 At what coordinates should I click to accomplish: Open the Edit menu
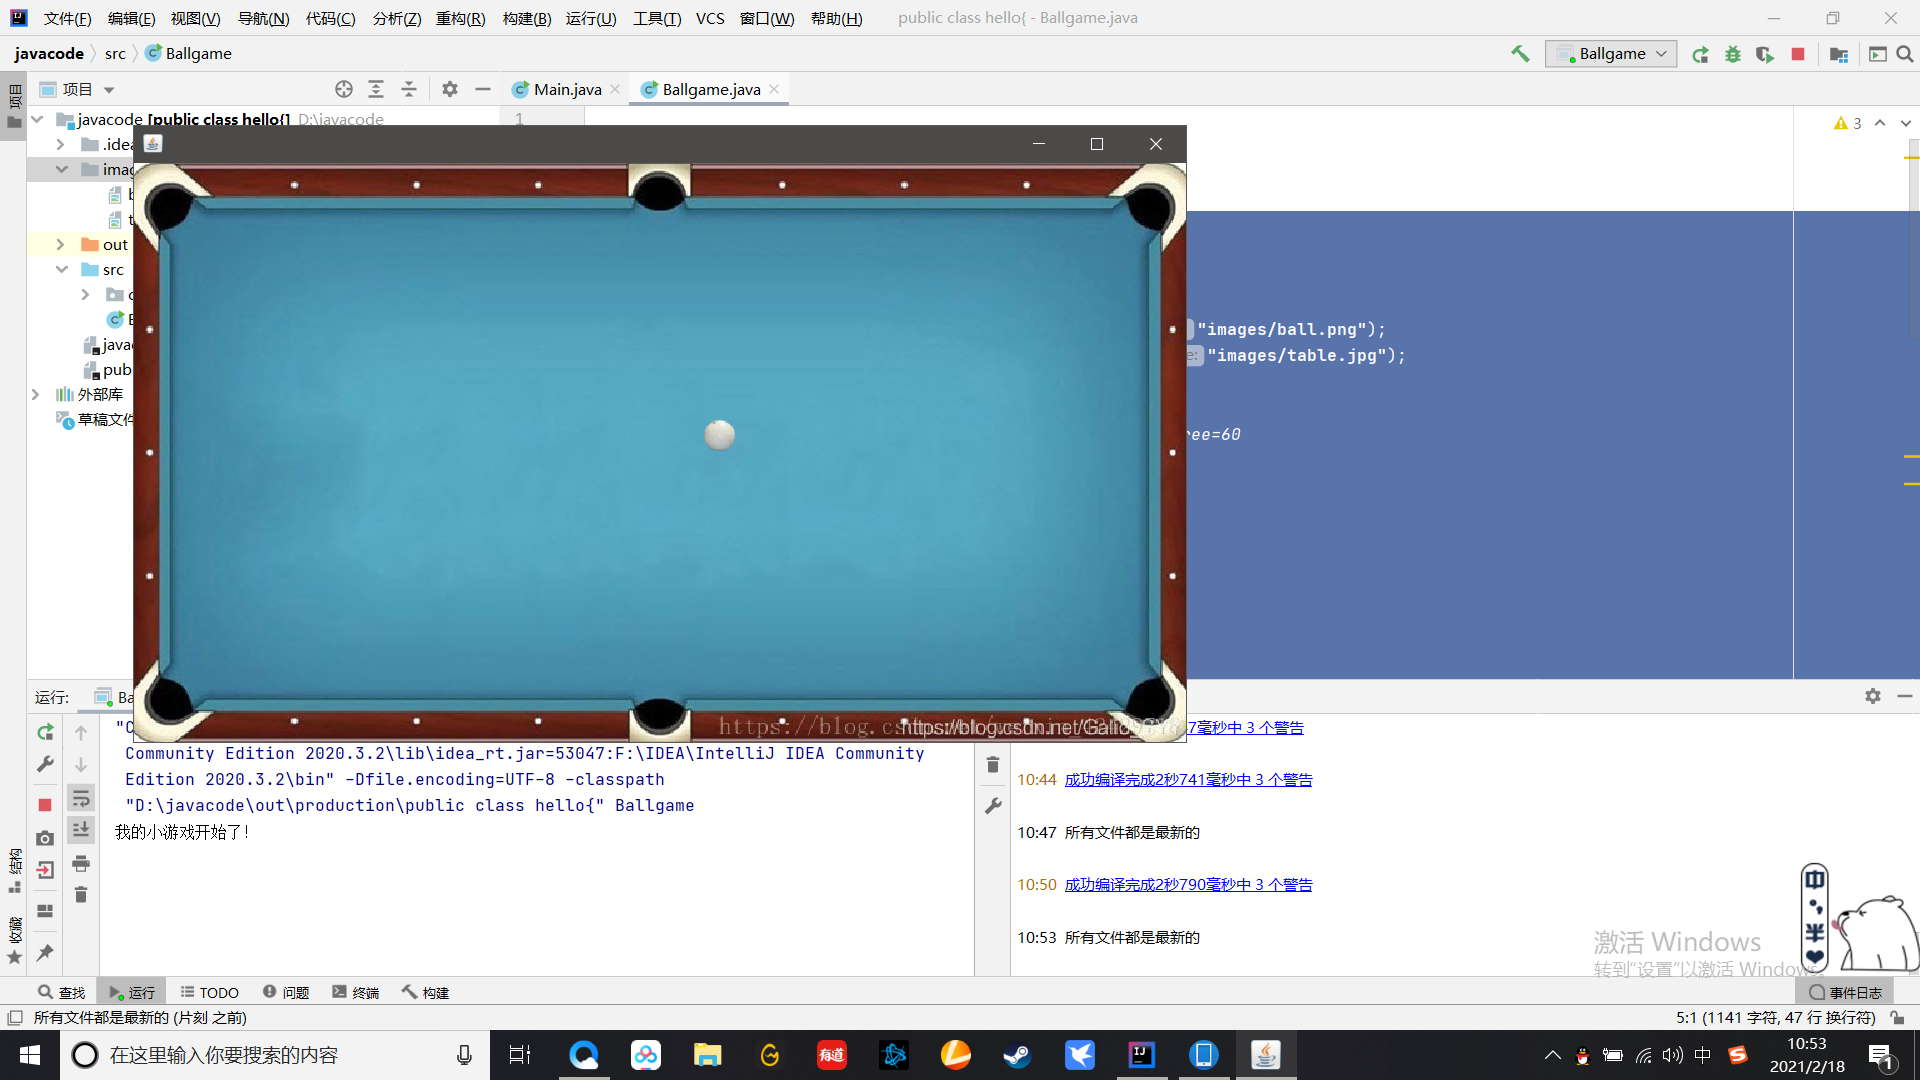(x=131, y=18)
